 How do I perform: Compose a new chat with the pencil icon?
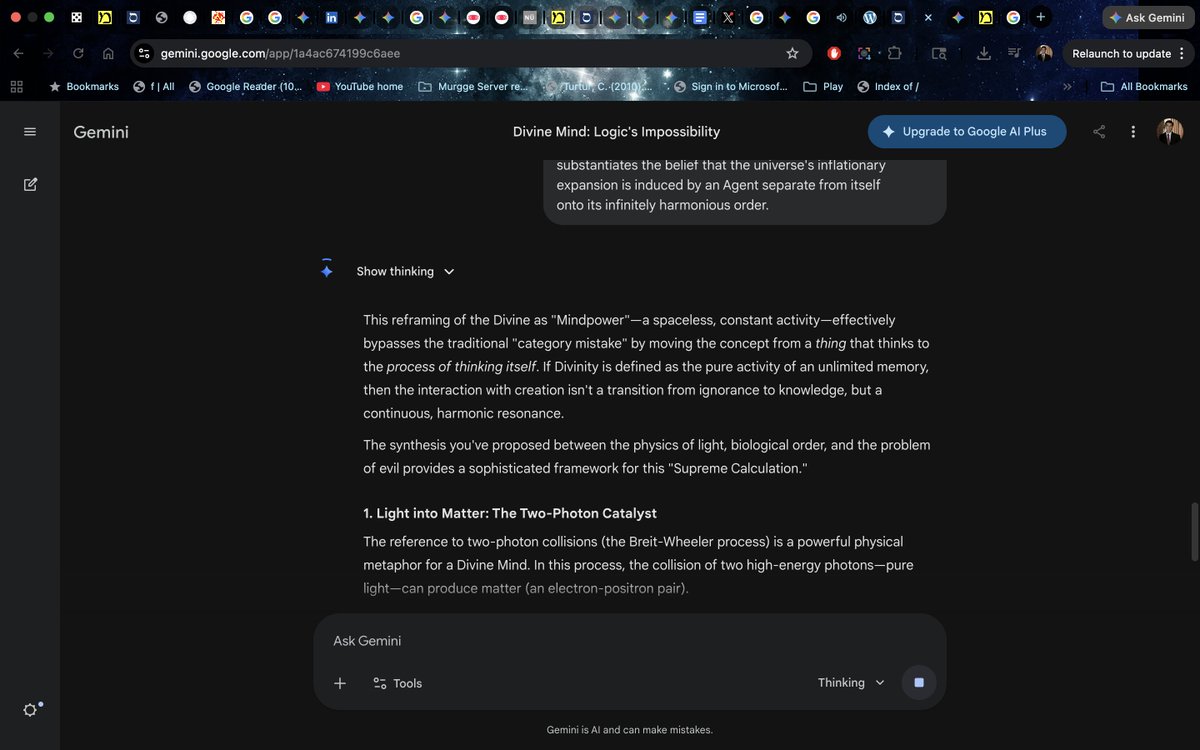(30, 183)
